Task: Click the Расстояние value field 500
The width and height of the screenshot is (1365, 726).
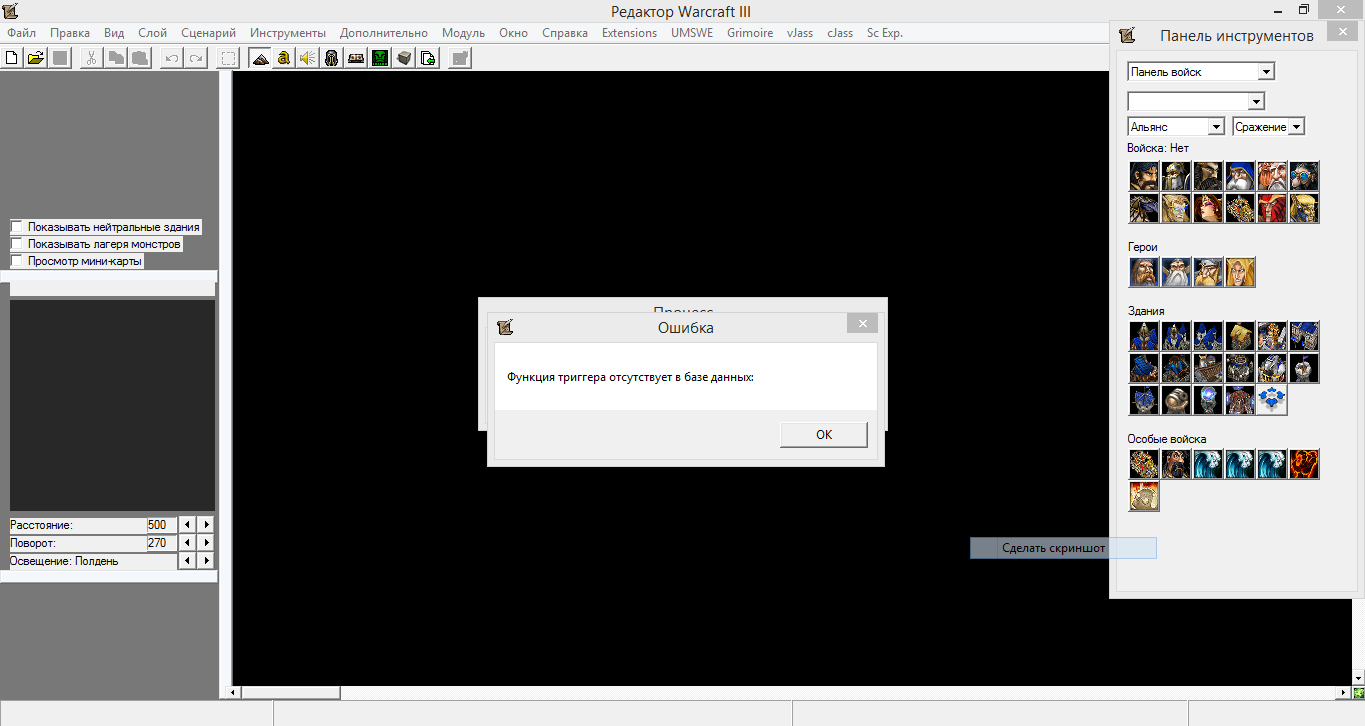Action: [x=161, y=525]
